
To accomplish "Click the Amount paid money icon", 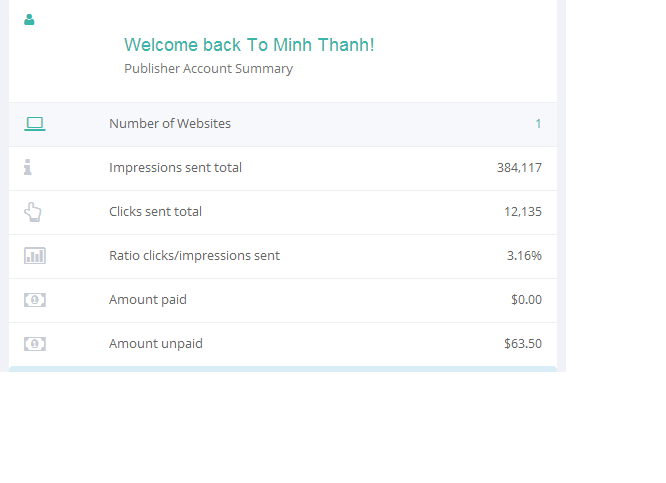I will (35, 300).
